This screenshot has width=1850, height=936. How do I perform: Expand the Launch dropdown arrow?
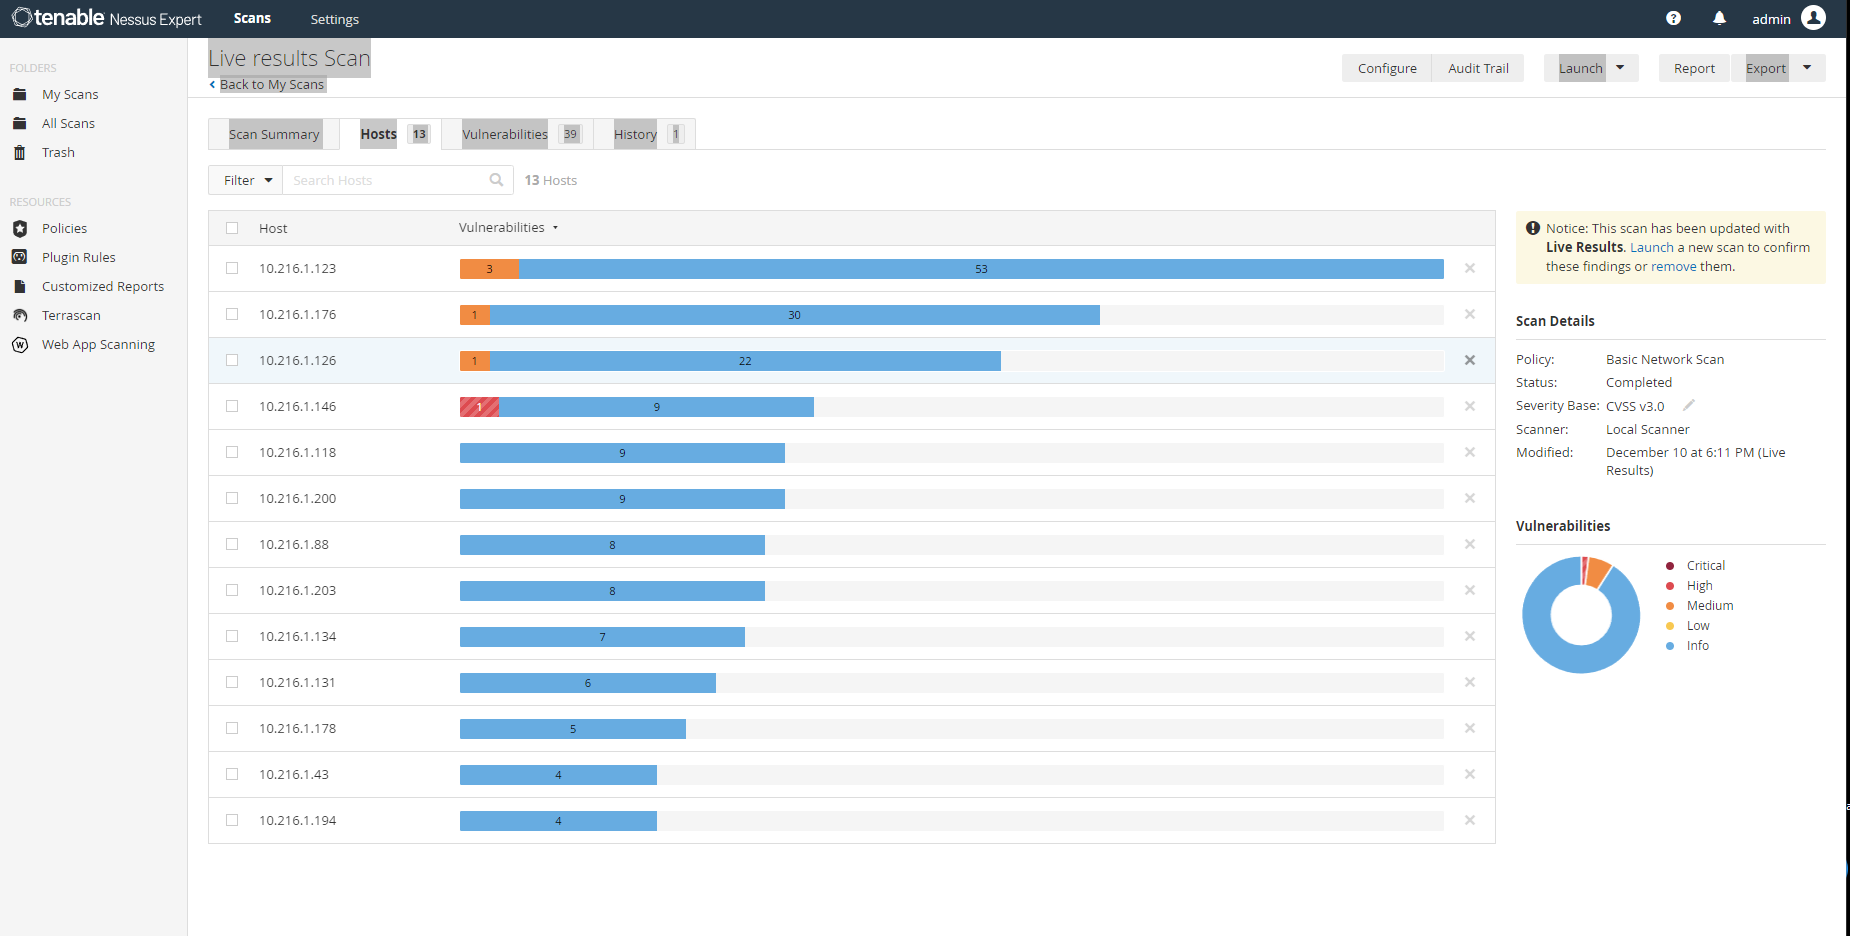[1621, 68]
